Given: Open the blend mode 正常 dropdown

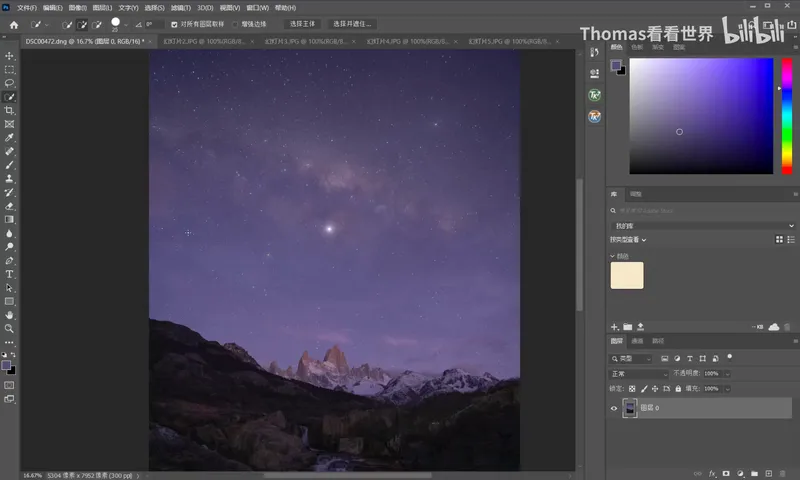Looking at the screenshot, I should tap(639, 374).
